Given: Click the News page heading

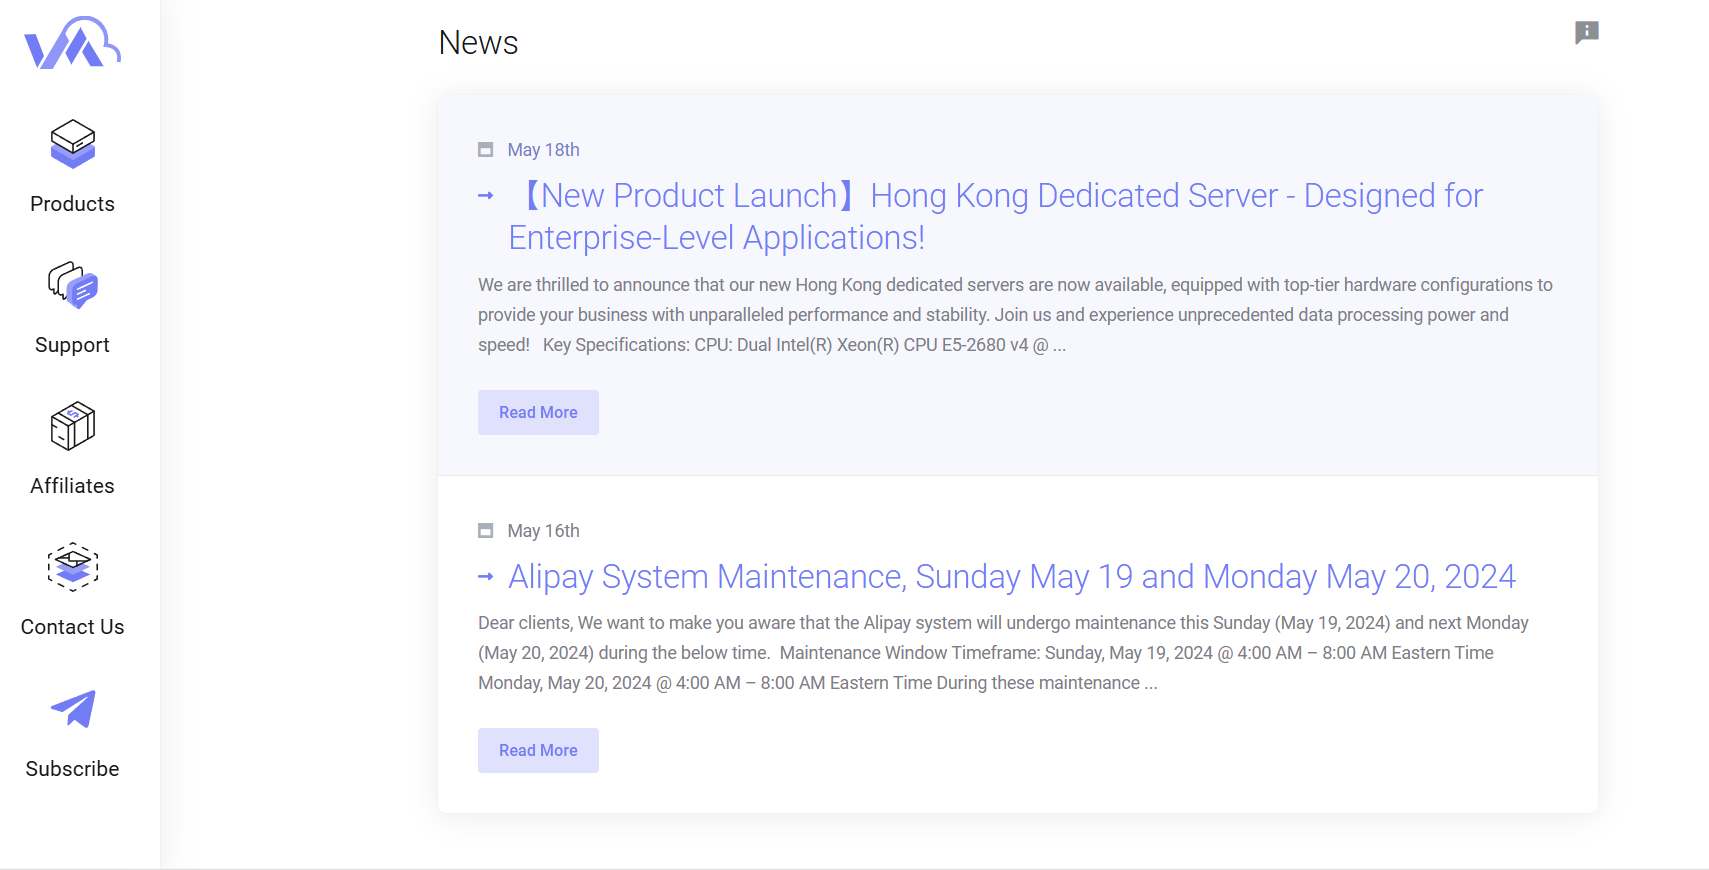Looking at the screenshot, I should coord(478,43).
